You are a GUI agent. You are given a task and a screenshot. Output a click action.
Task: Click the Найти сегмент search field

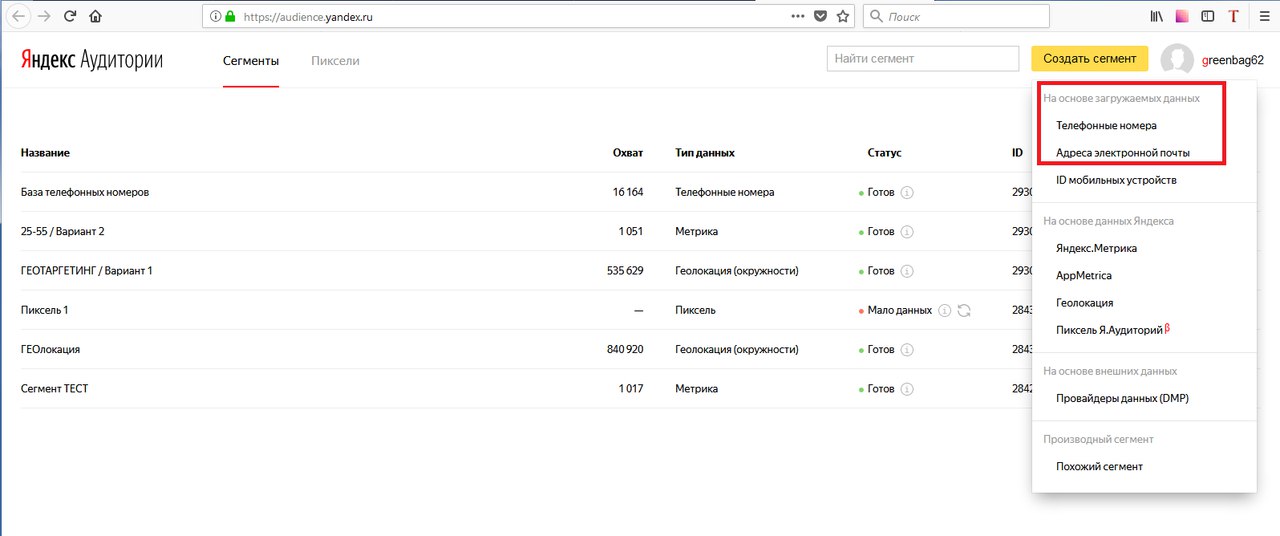point(922,59)
